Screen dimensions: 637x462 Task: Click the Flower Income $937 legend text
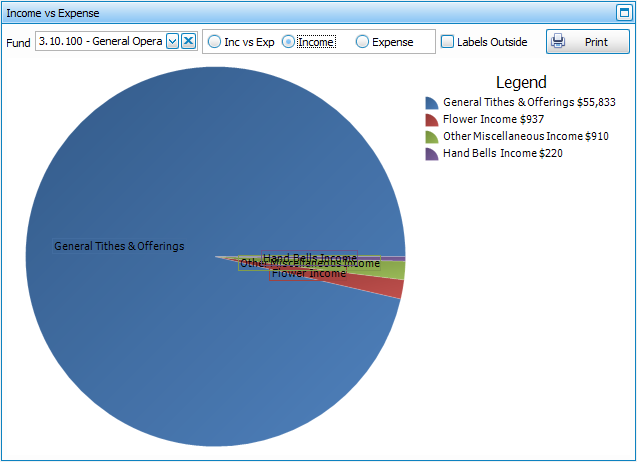point(489,120)
